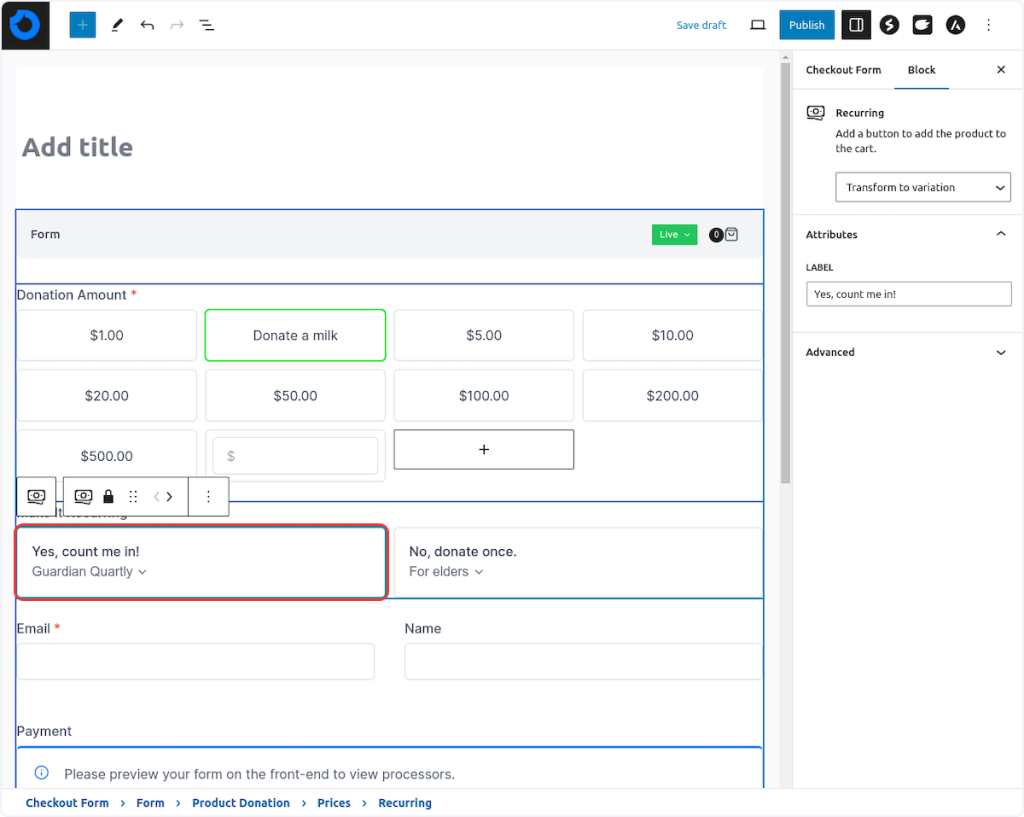Viewport: 1024px width, 817px height.
Task: Expand the Advanced section
Action: click(x=907, y=352)
